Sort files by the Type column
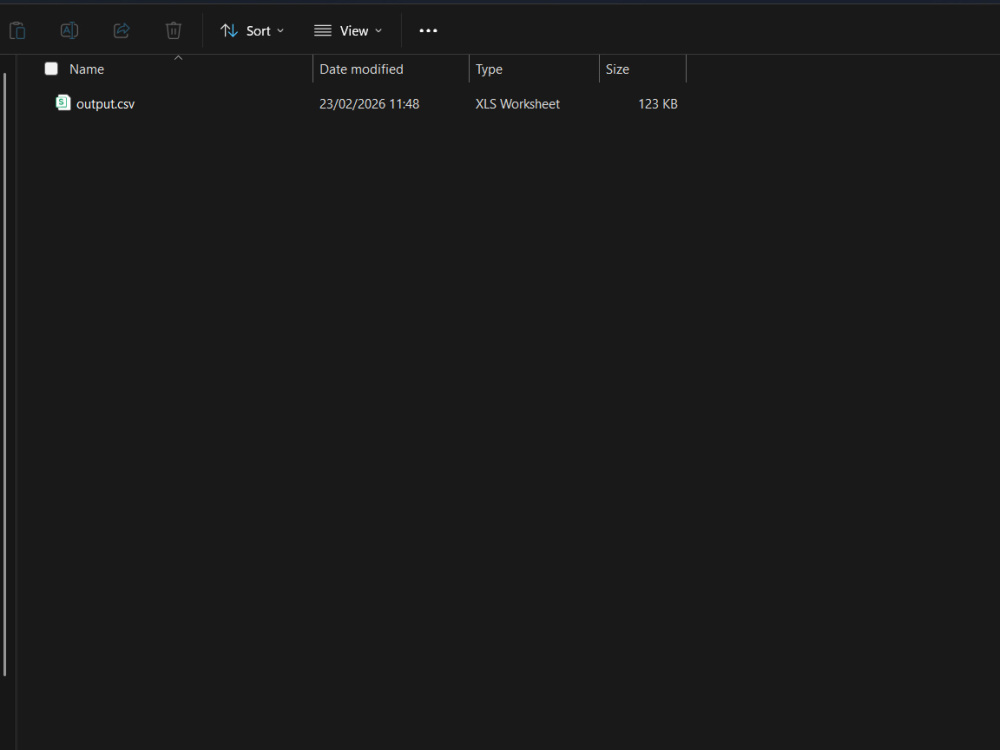Image resolution: width=1000 pixels, height=750 pixels. pyautogui.click(x=489, y=69)
